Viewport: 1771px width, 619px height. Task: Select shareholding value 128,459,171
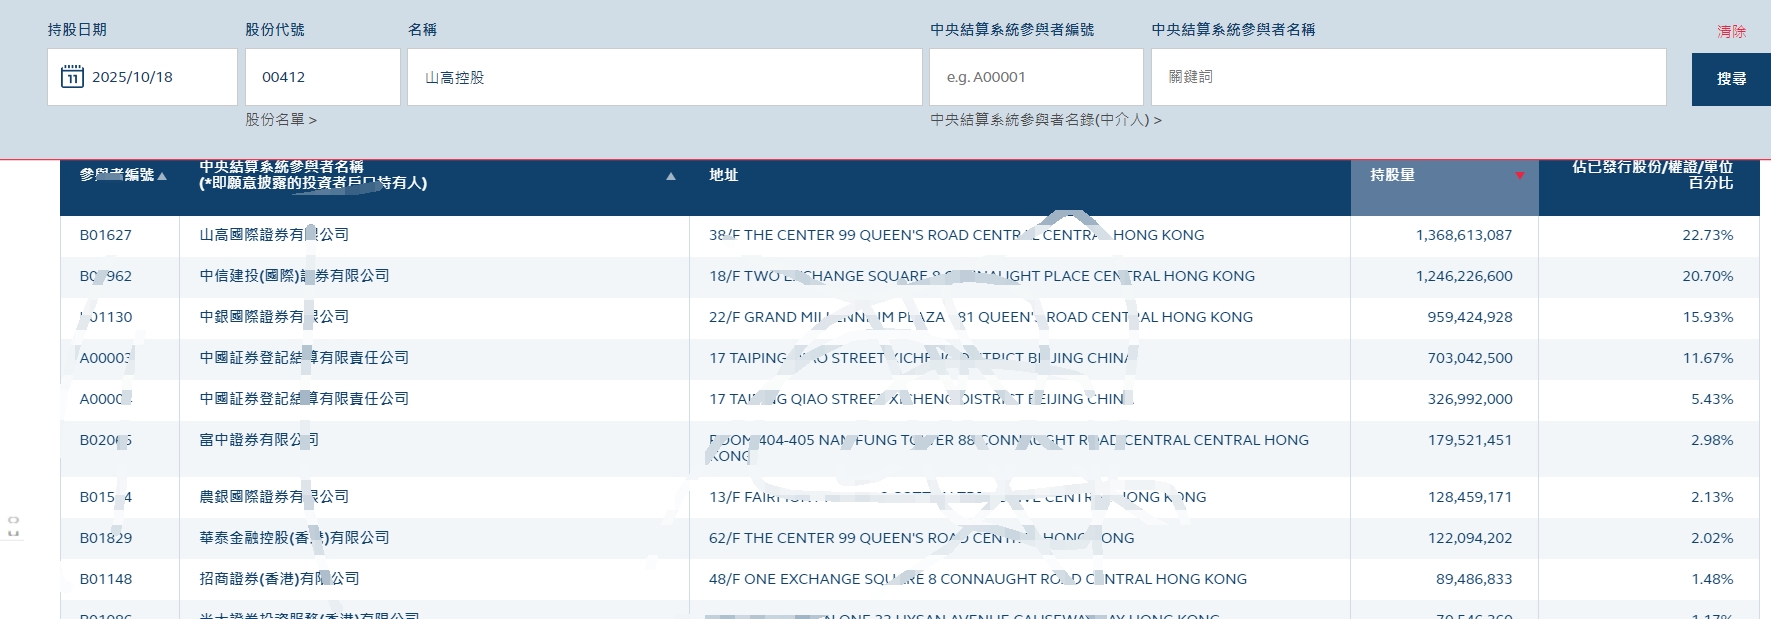pyautogui.click(x=1470, y=497)
